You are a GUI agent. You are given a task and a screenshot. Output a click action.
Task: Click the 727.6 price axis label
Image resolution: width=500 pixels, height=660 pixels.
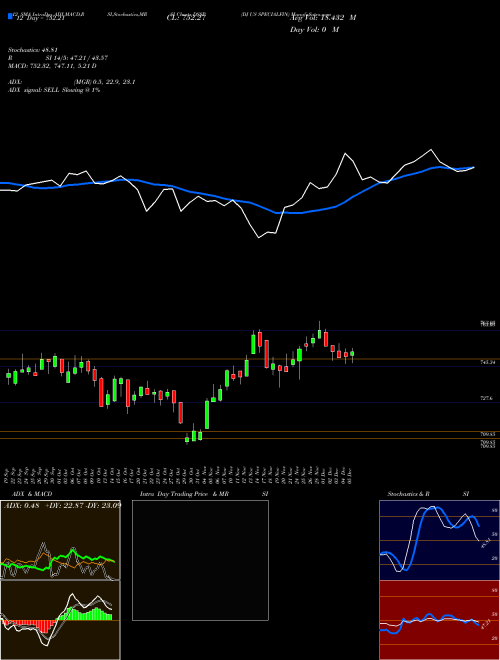[x=487, y=398]
